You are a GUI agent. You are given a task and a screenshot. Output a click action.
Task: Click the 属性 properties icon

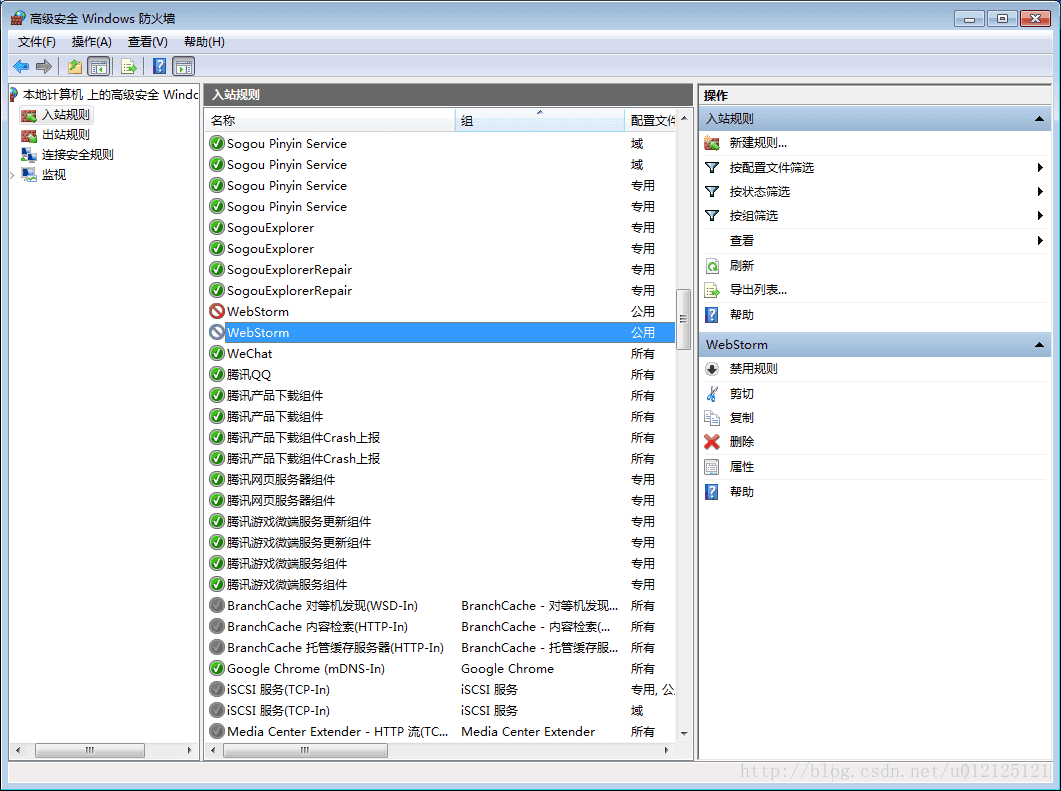click(712, 467)
